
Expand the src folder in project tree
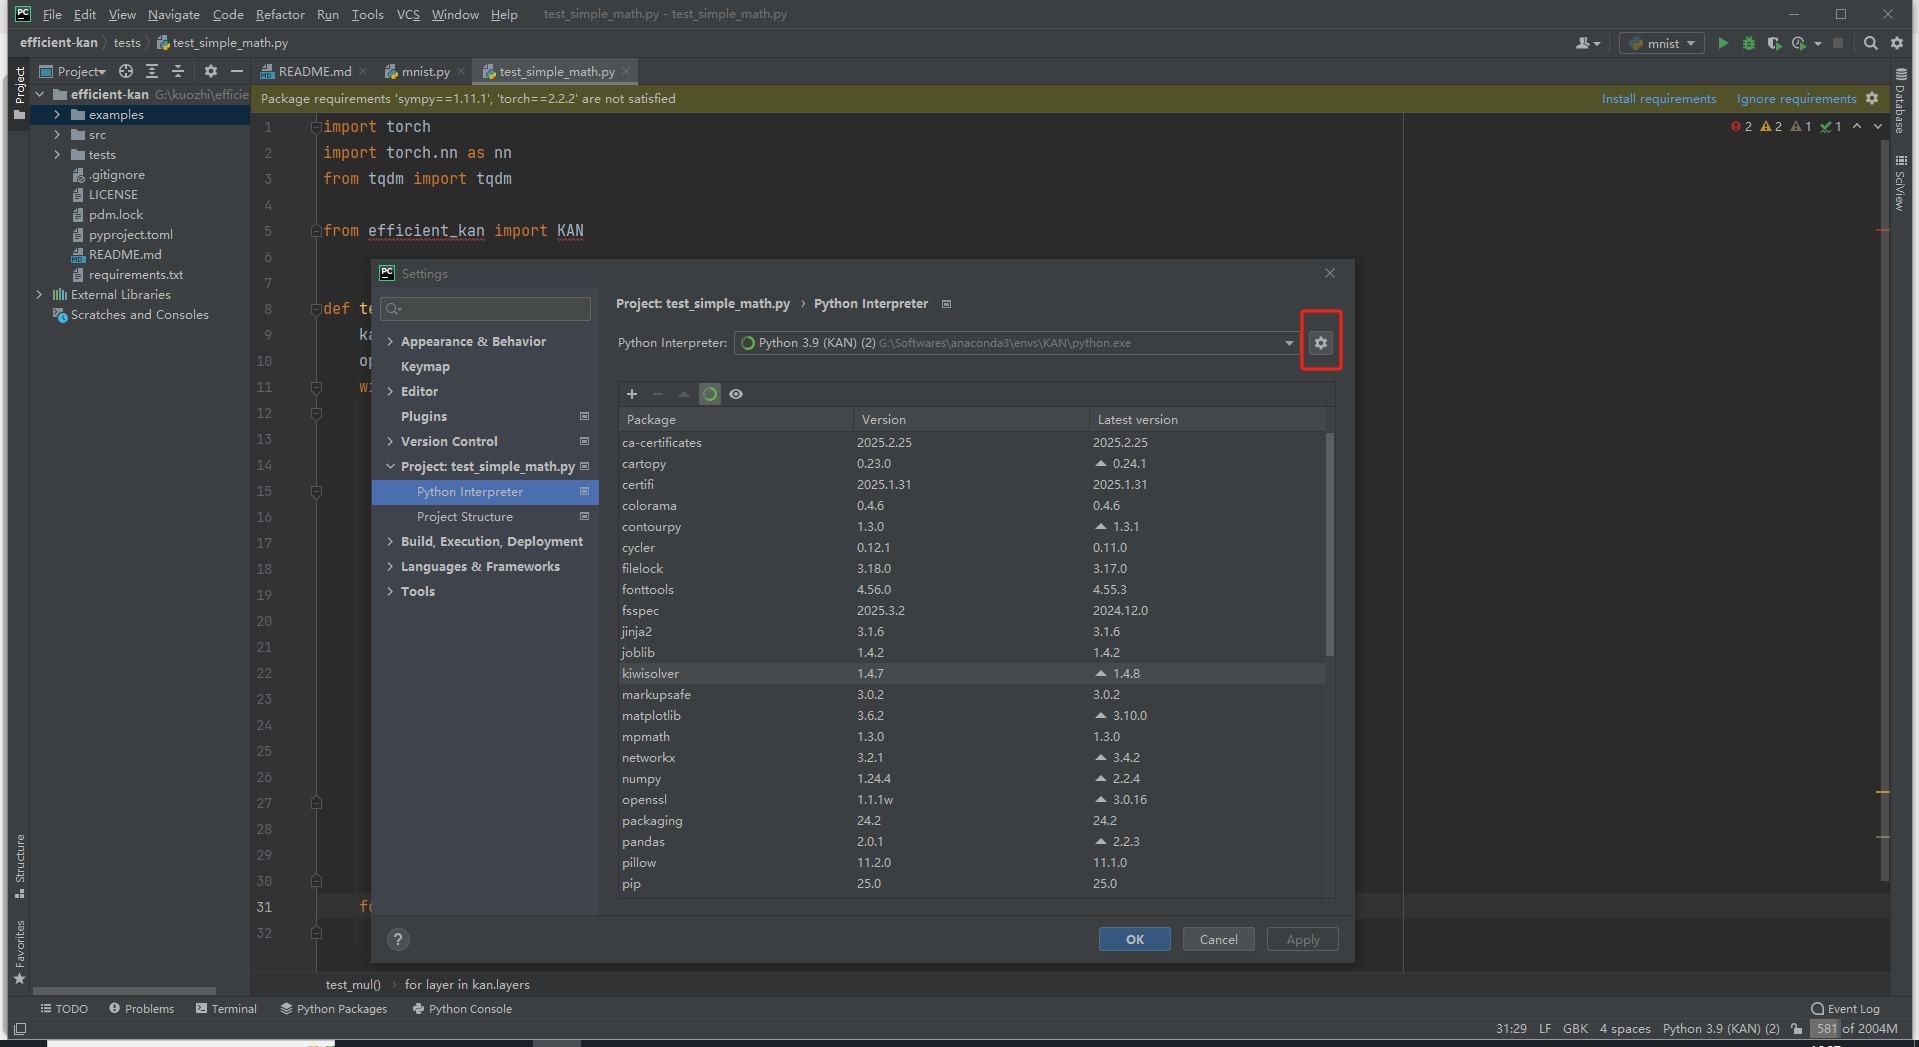[57, 135]
